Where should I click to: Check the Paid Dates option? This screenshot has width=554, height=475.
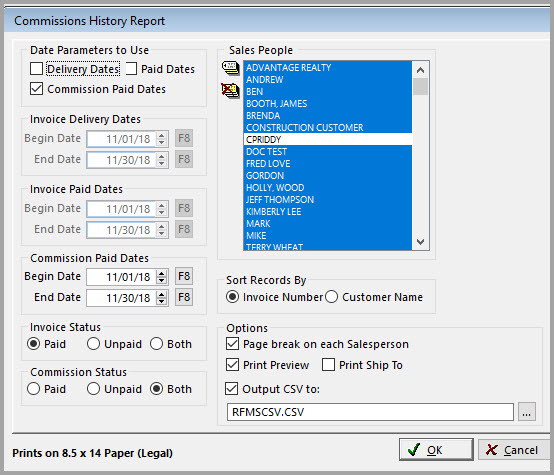coord(131,69)
